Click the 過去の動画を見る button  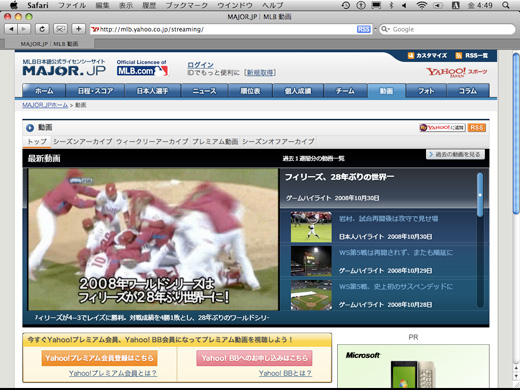pyautogui.click(x=455, y=154)
